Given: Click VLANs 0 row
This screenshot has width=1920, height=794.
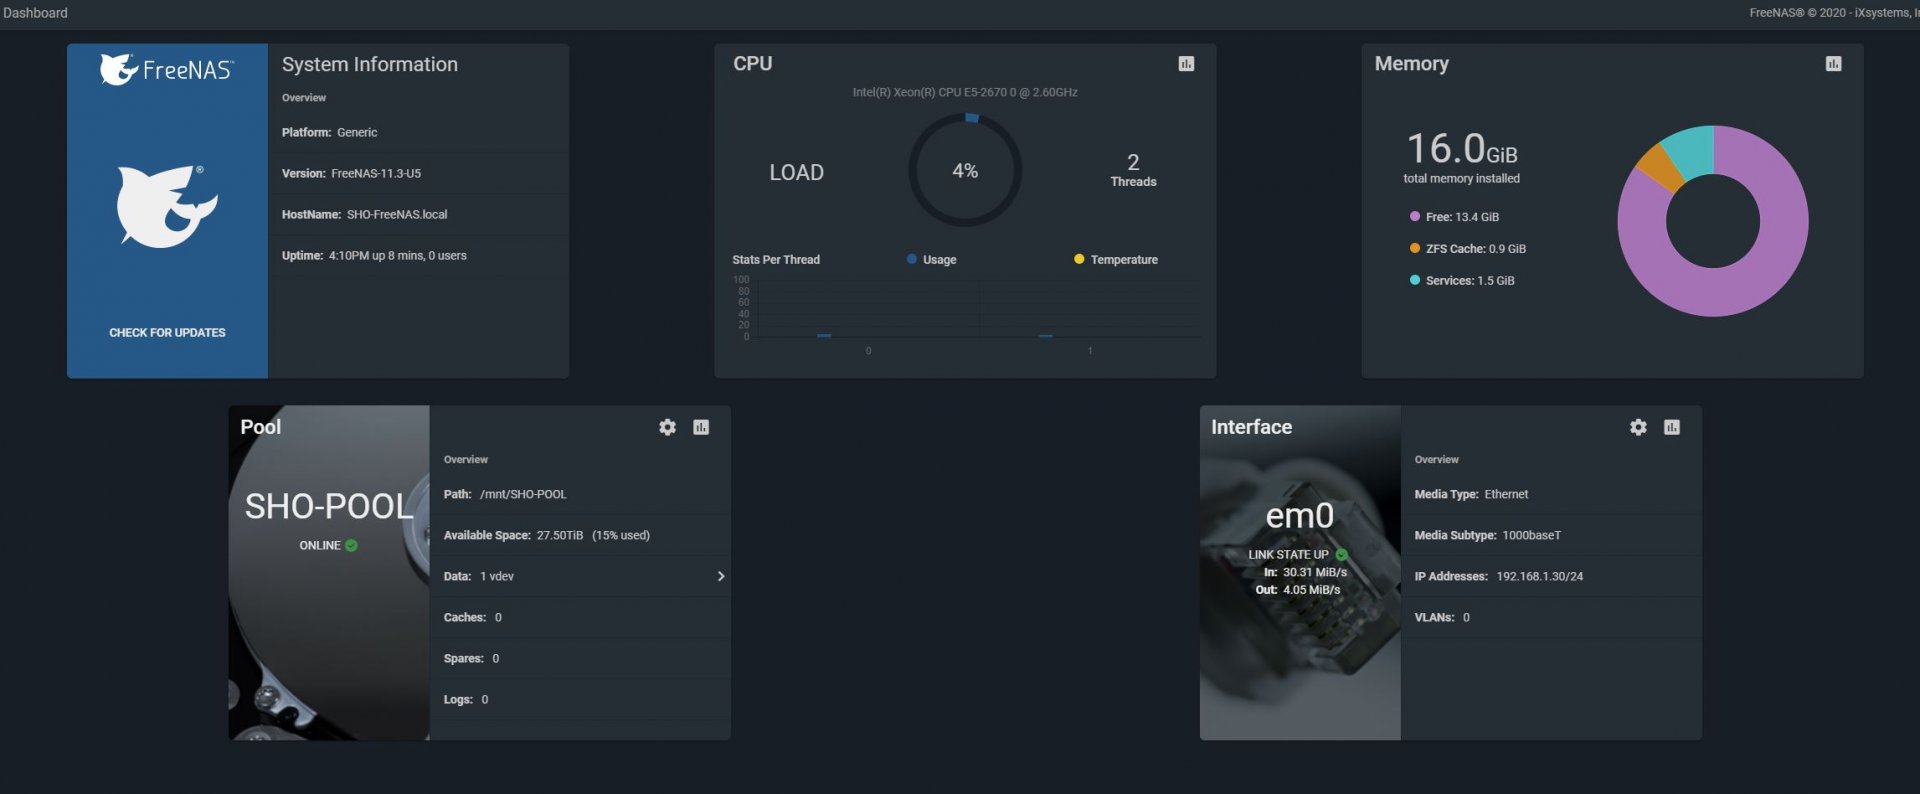Looking at the screenshot, I should pyautogui.click(x=1551, y=617).
